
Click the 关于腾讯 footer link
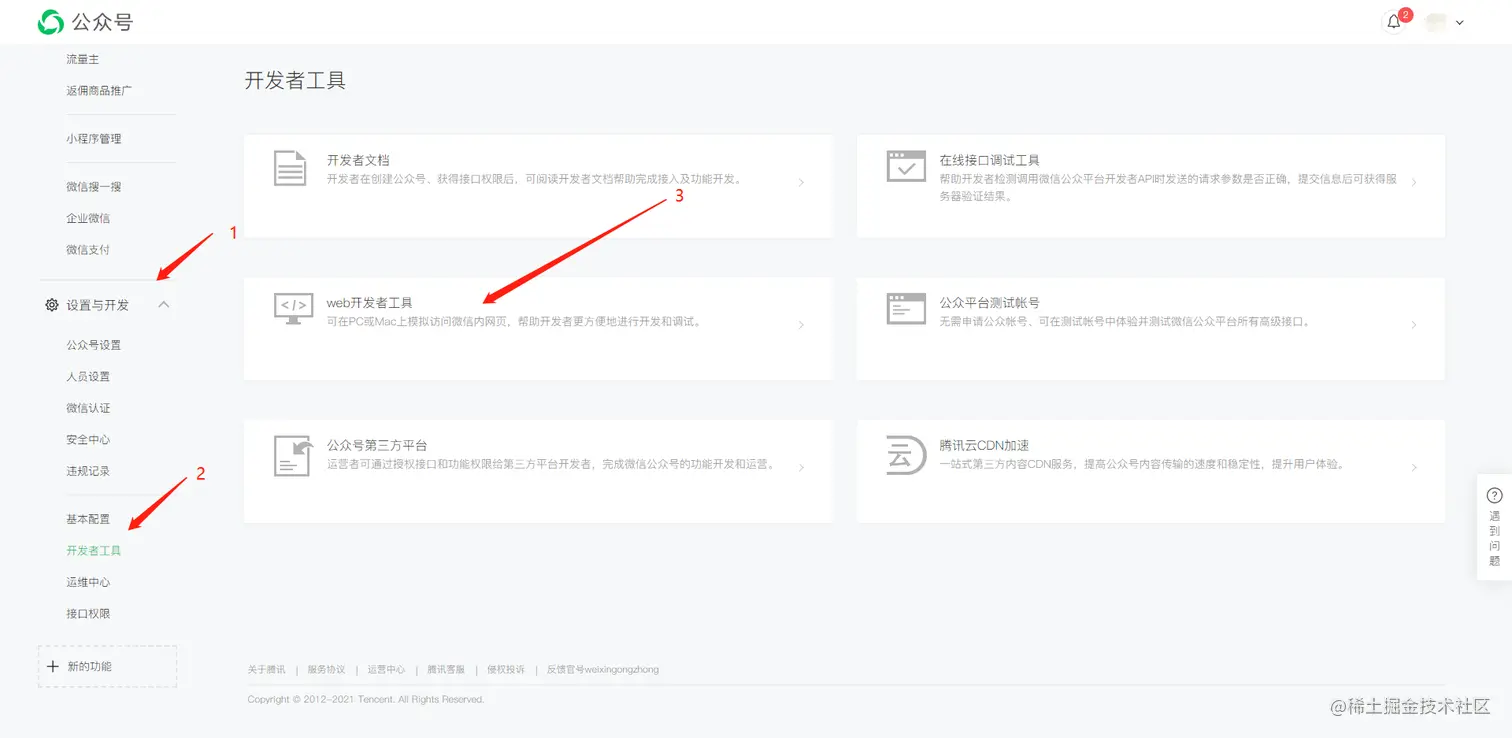pyautogui.click(x=266, y=670)
